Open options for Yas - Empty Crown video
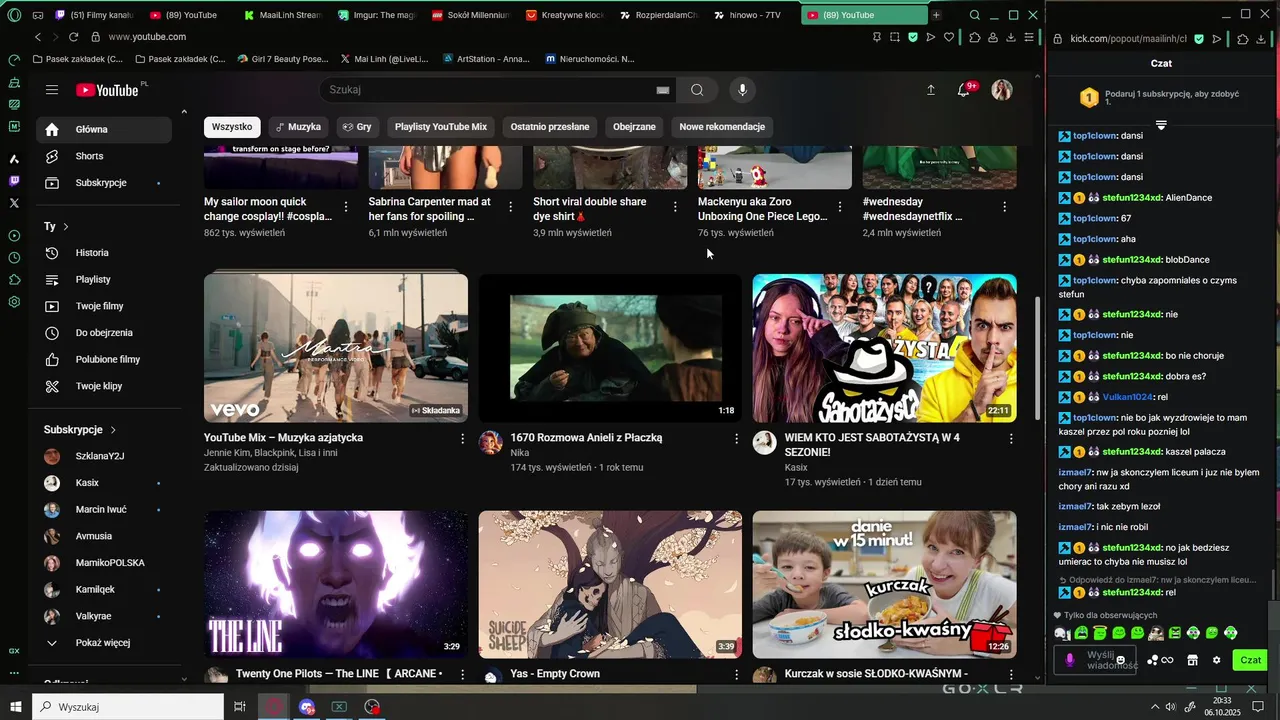This screenshot has height=720, width=1280. [737, 675]
